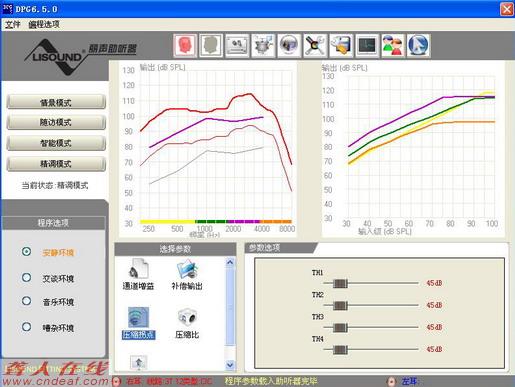
Task: Select 音乐环境 radio button
Action: [27, 301]
